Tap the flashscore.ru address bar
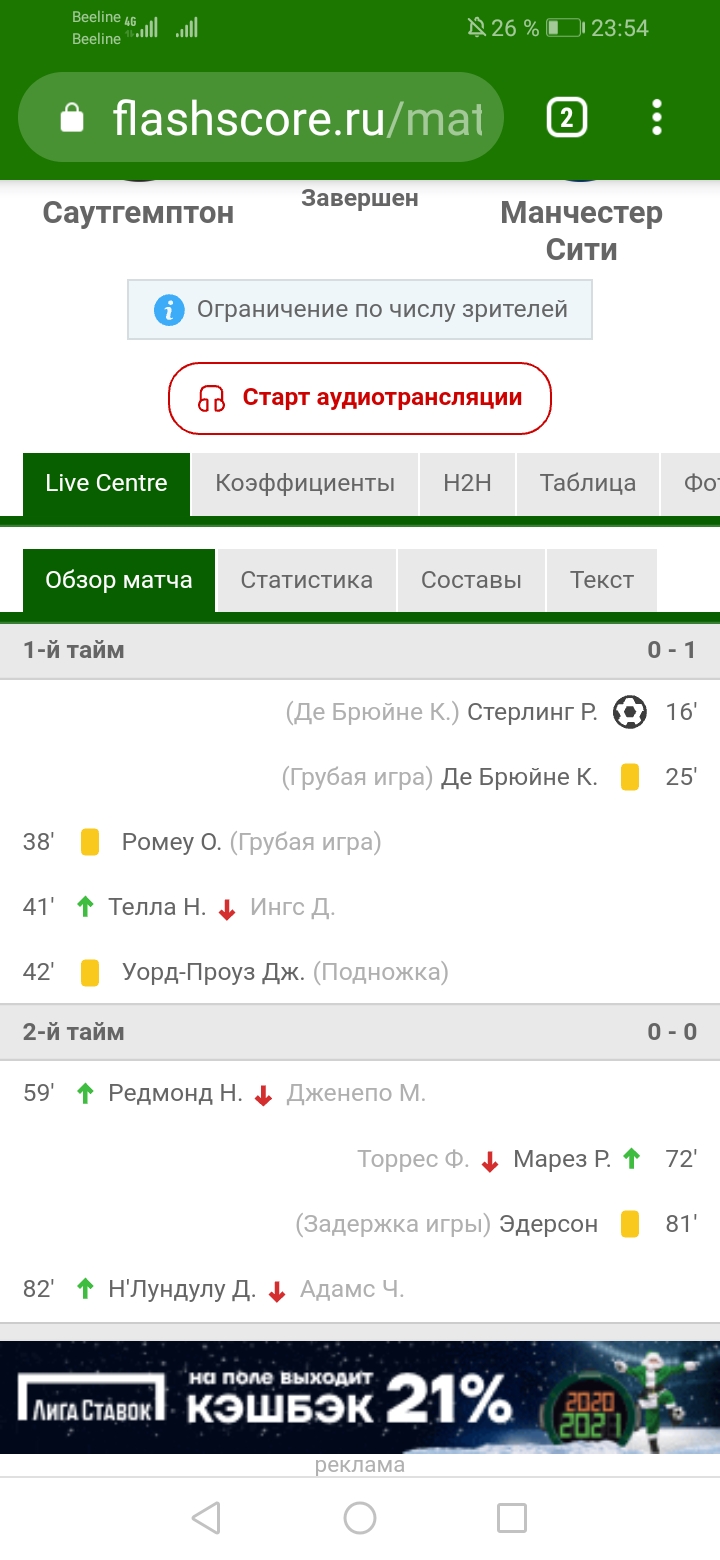 [297, 119]
